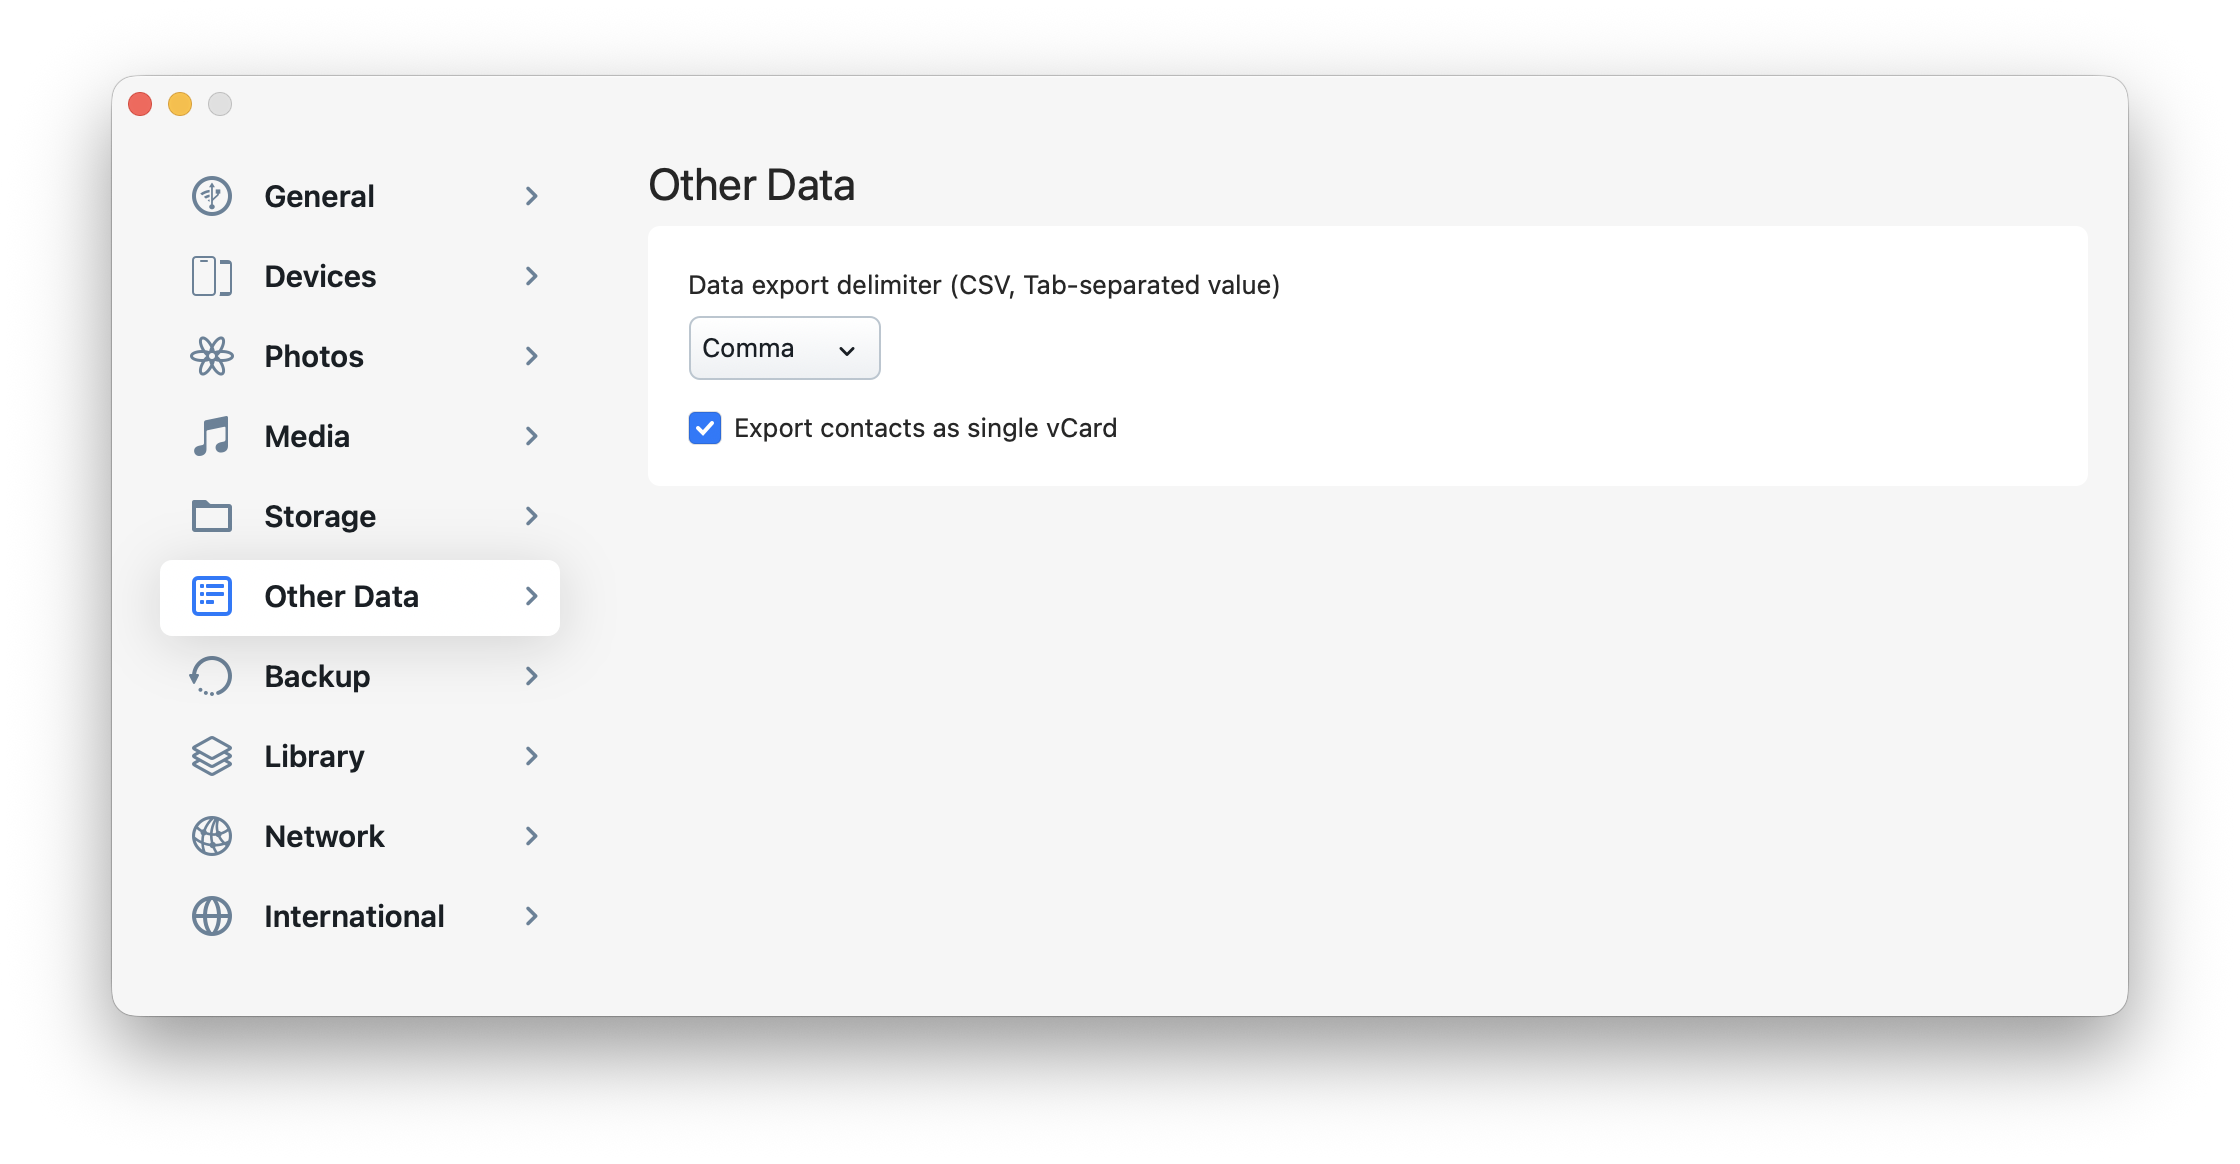Open the Storage preferences section
This screenshot has width=2240, height=1164.
[x=320, y=516]
